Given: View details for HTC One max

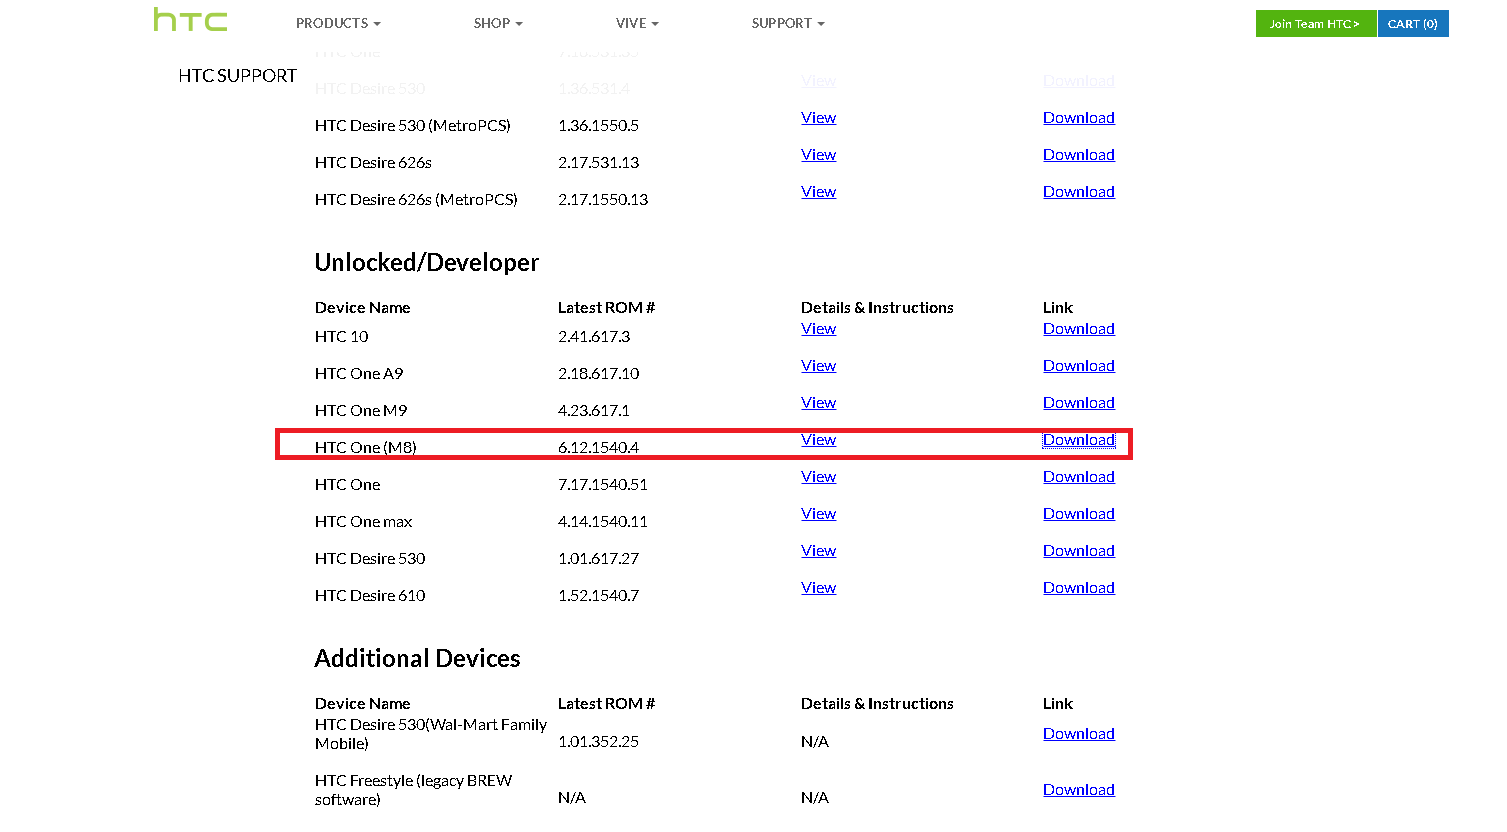Looking at the screenshot, I should pos(818,514).
